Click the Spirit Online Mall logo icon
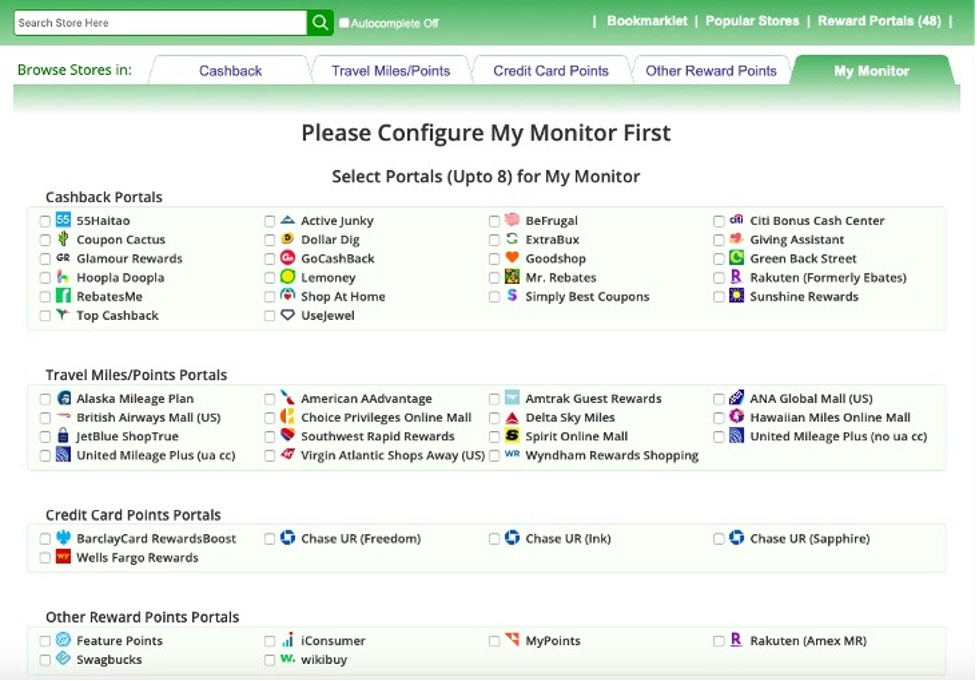Screen dimensions: 977x681 (x=512, y=436)
